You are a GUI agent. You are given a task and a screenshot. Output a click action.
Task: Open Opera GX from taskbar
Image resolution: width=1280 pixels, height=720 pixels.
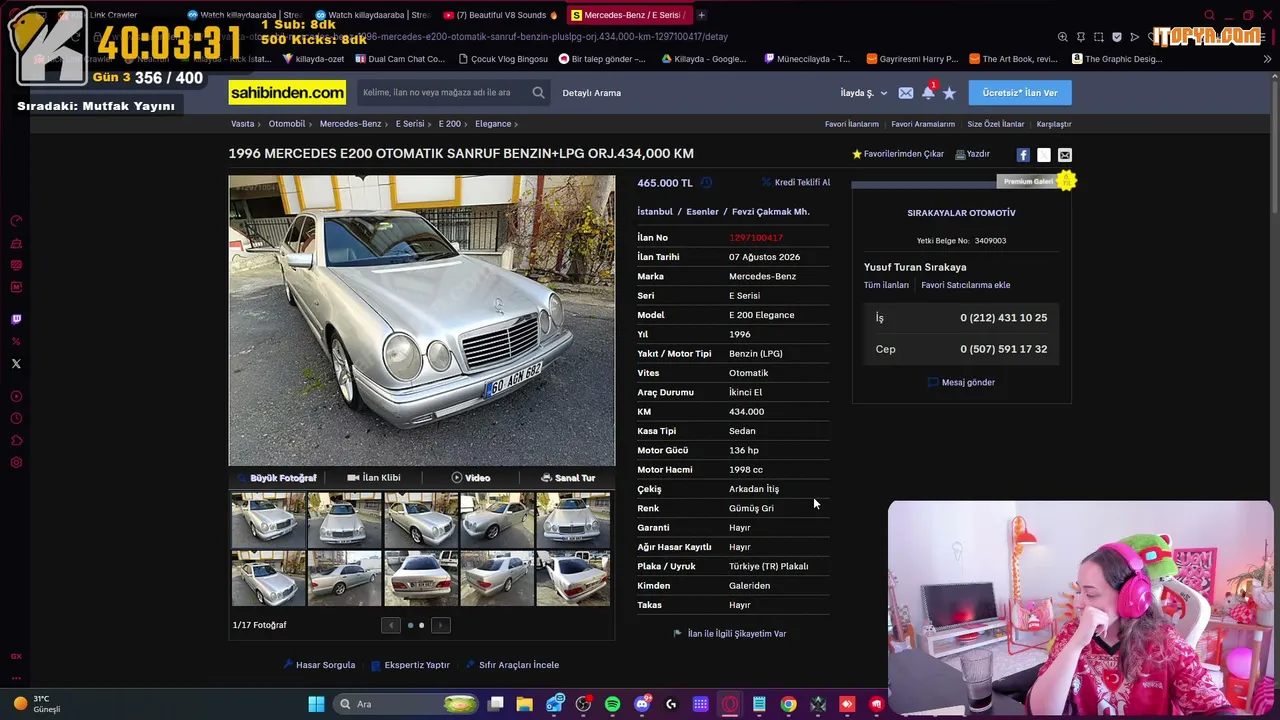730,704
